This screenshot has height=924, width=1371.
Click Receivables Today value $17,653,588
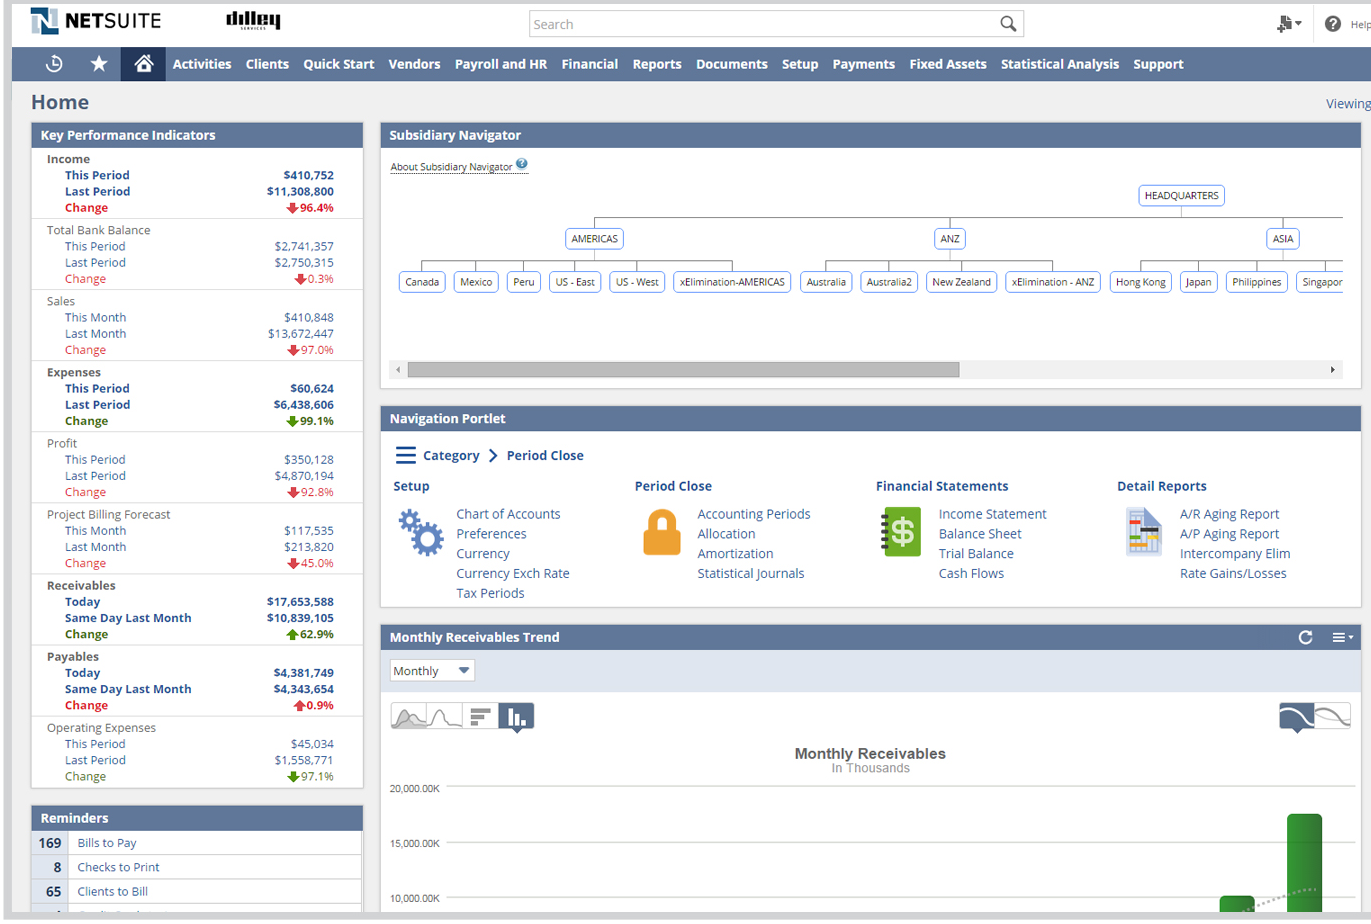tap(300, 602)
